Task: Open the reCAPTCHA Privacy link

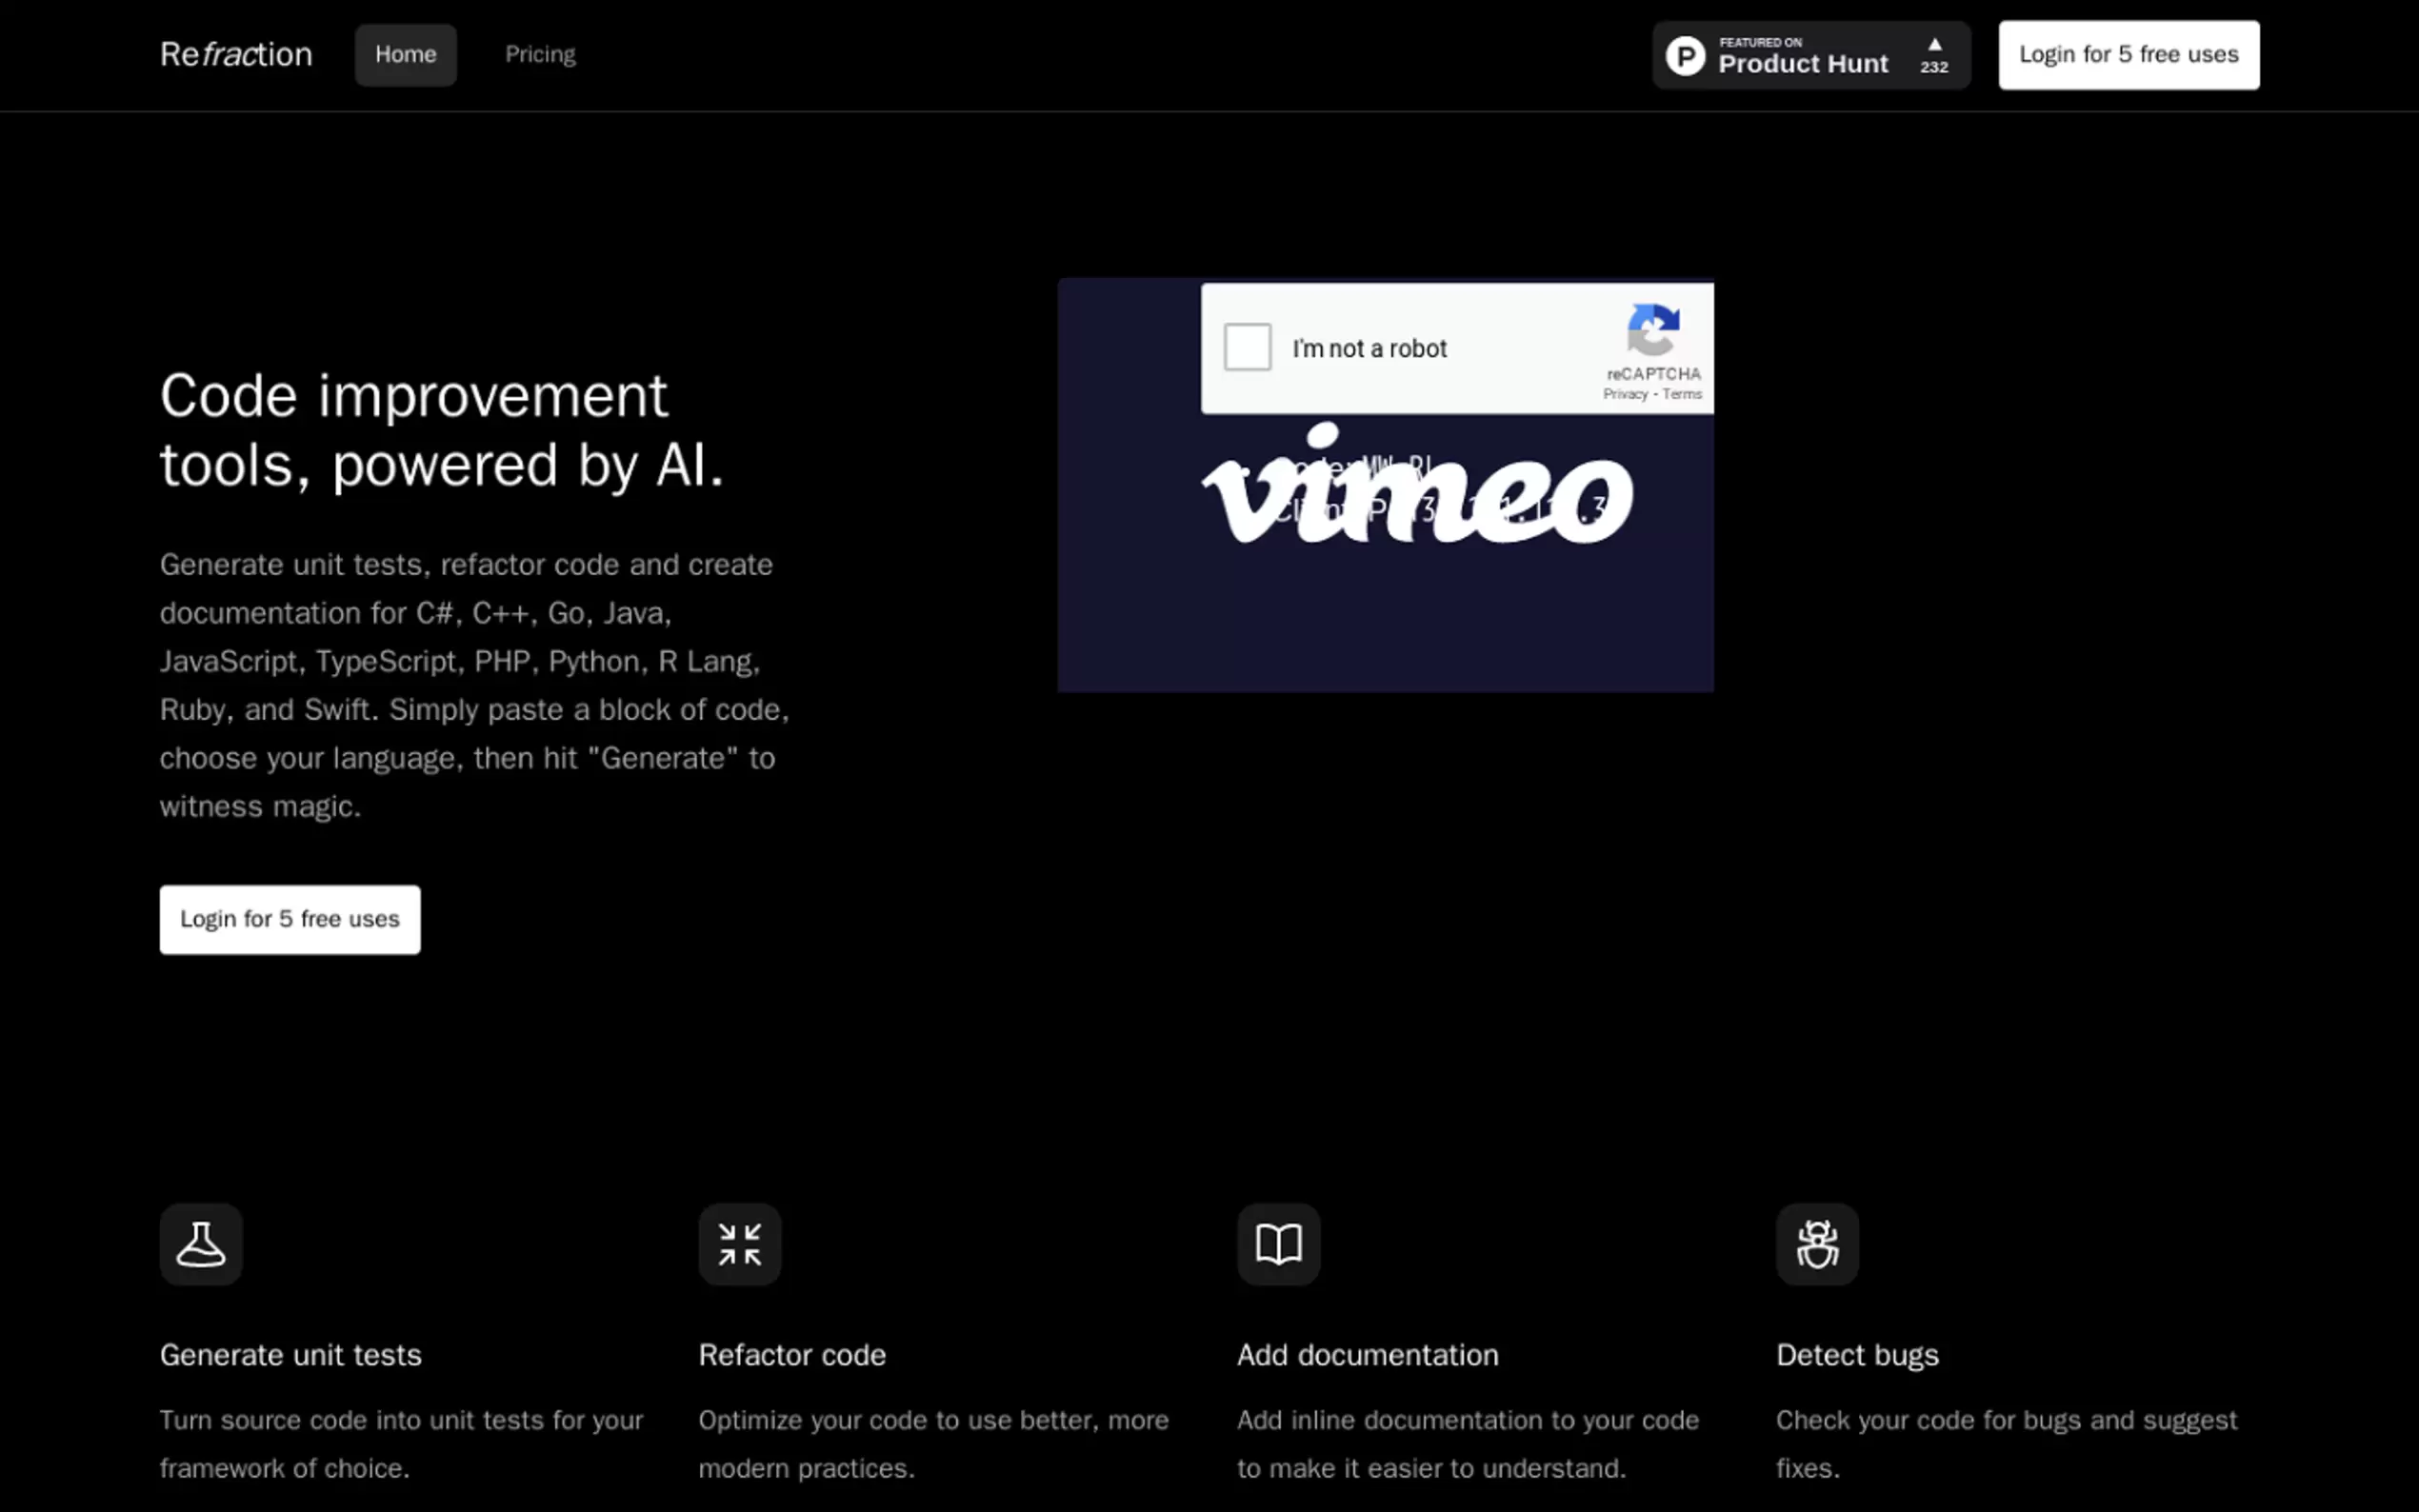Action: [1625, 394]
